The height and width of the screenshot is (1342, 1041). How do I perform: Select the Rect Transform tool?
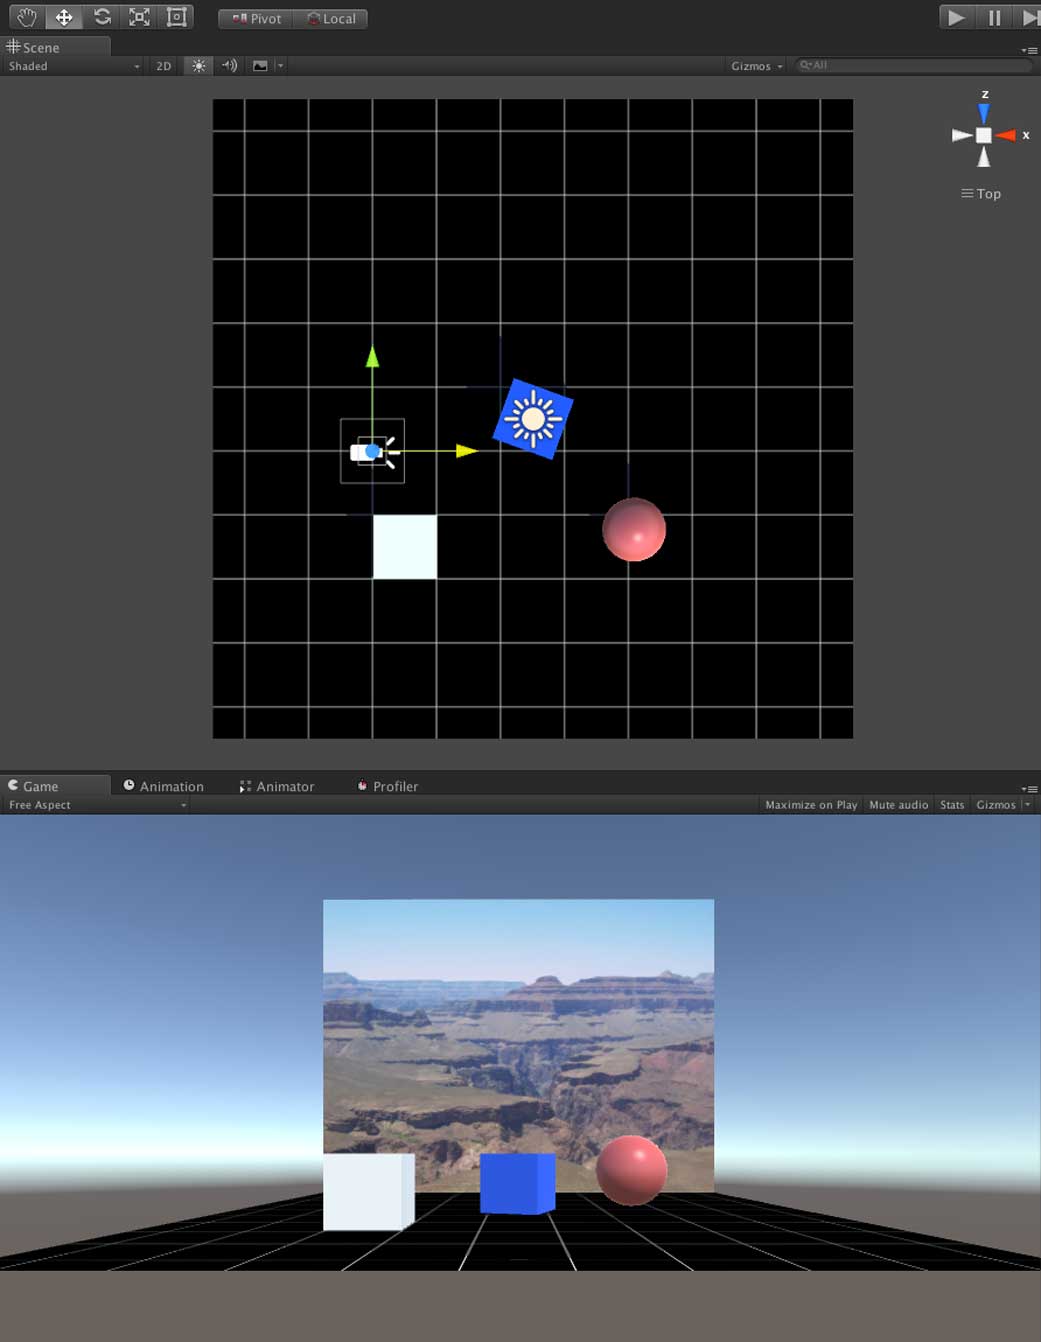(176, 17)
